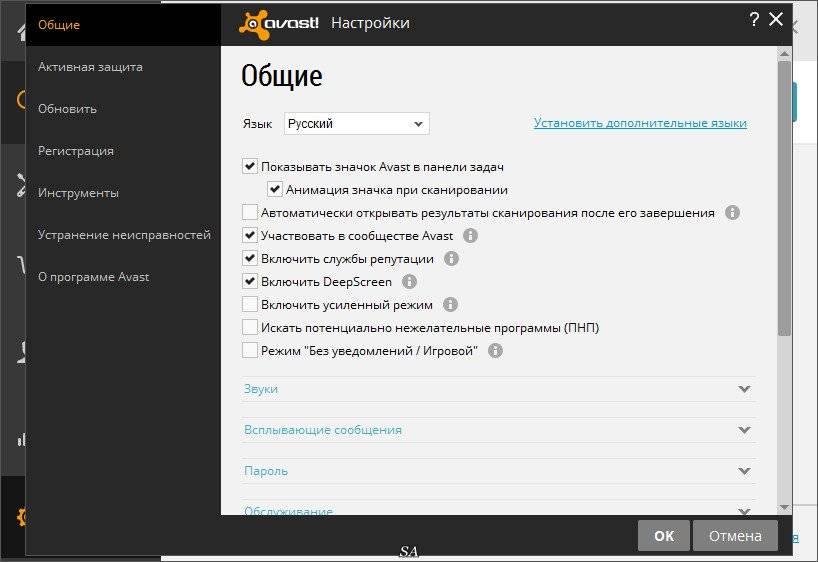
Task: Expand the Пароль section
Action: pyautogui.click(x=499, y=471)
